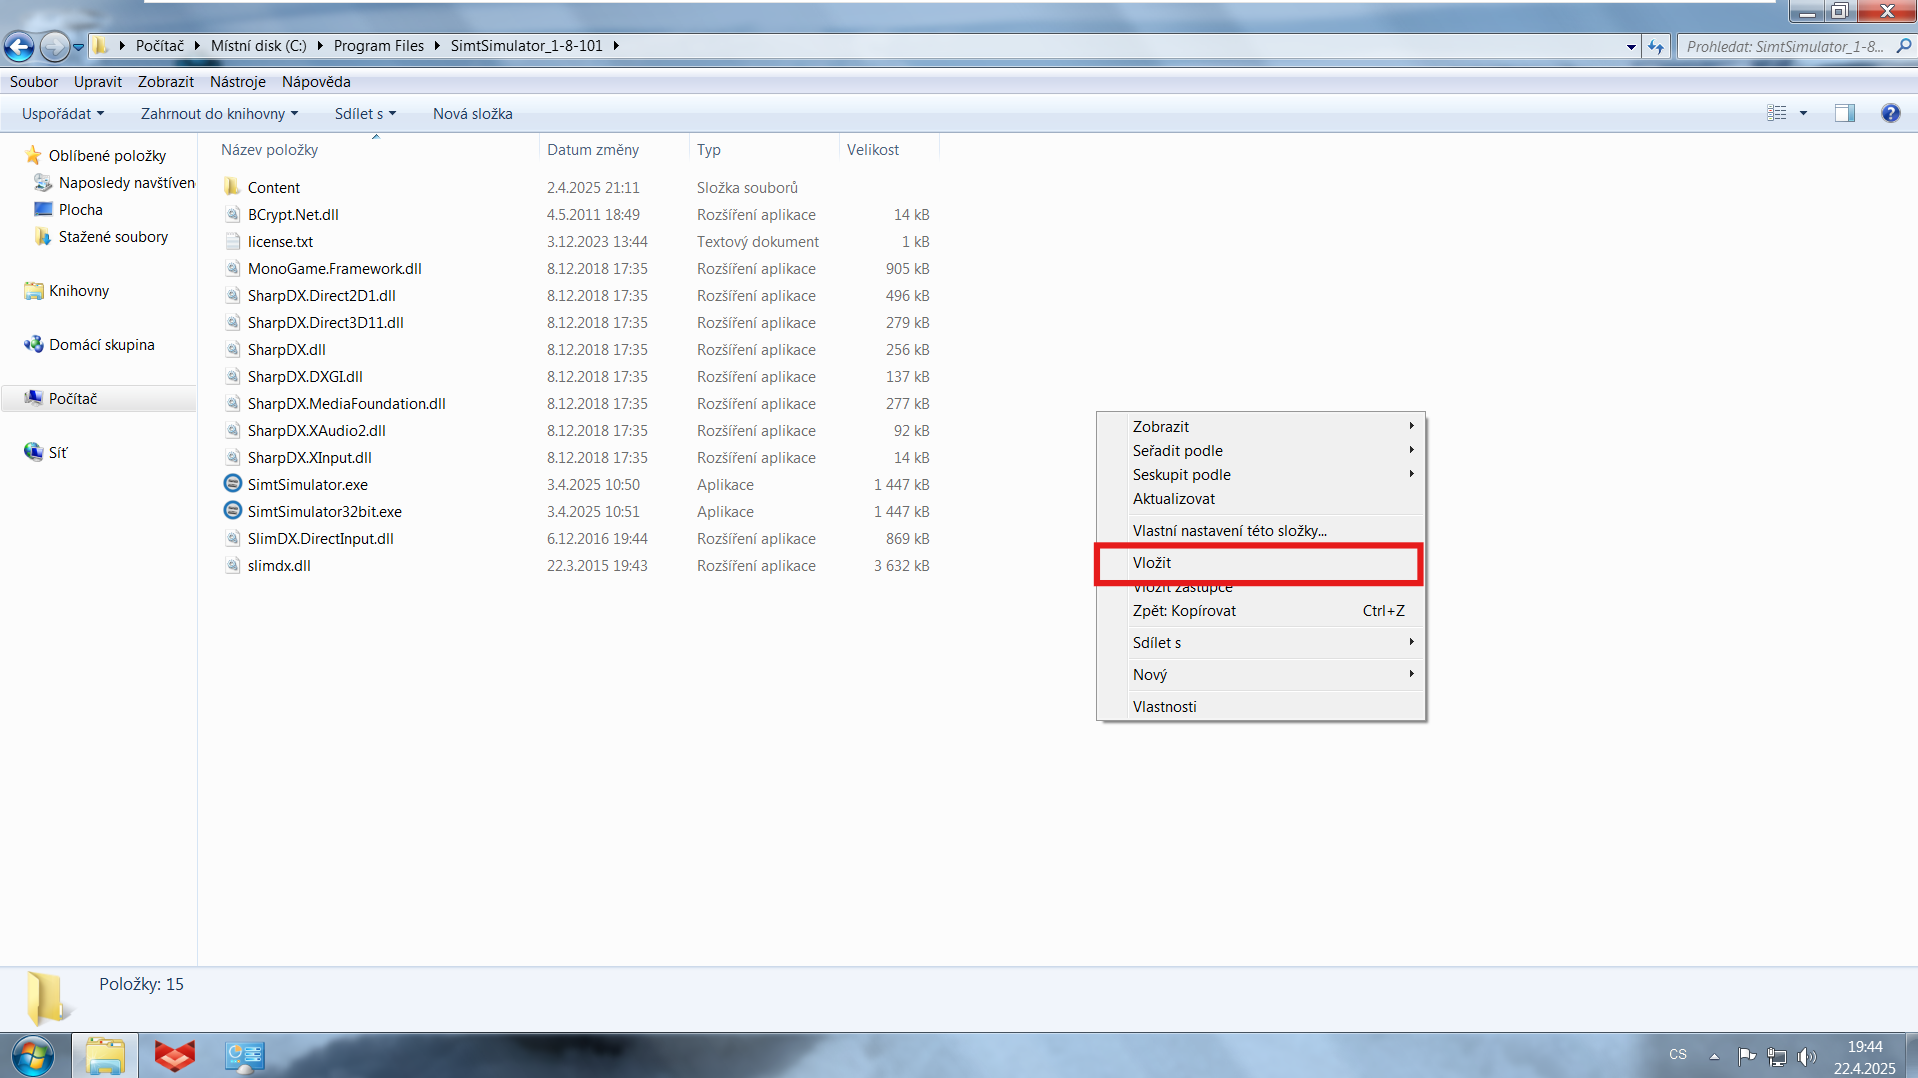Click the search box Prohledat SimtSimulator

point(1785,46)
